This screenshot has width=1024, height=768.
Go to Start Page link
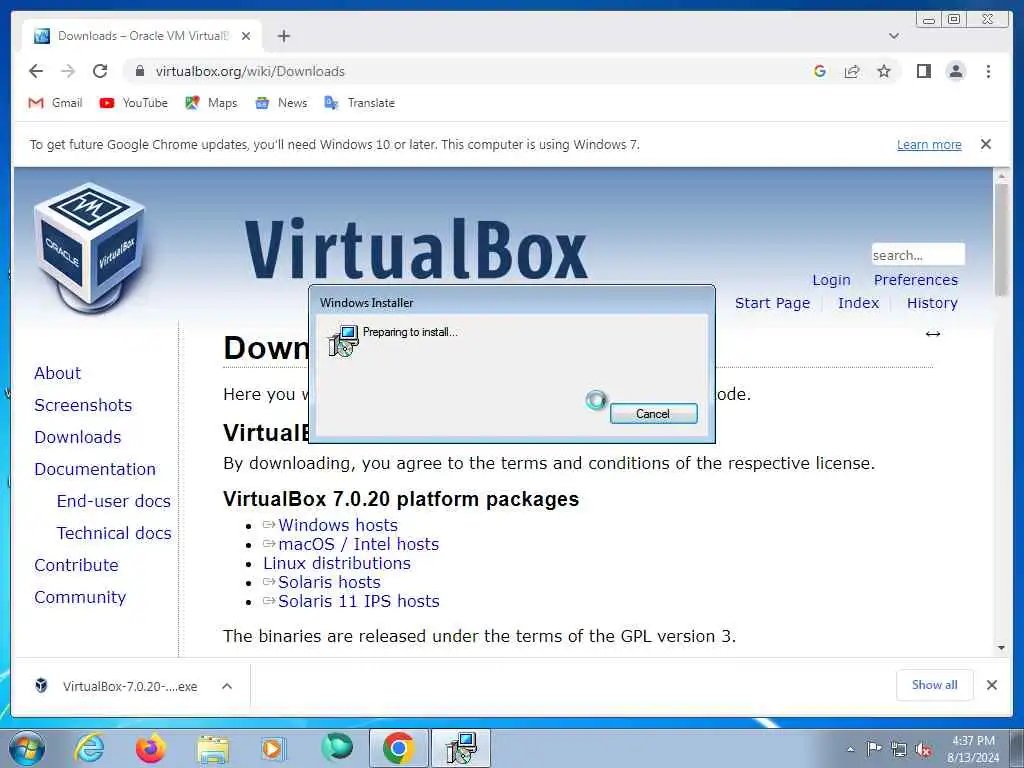pos(772,303)
